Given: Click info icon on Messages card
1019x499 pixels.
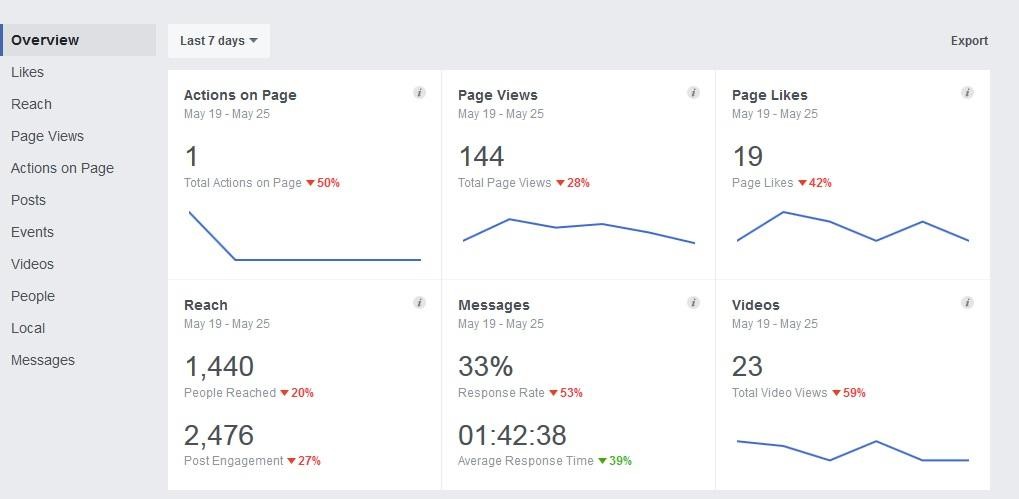Looking at the screenshot, I should click(693, 303).
